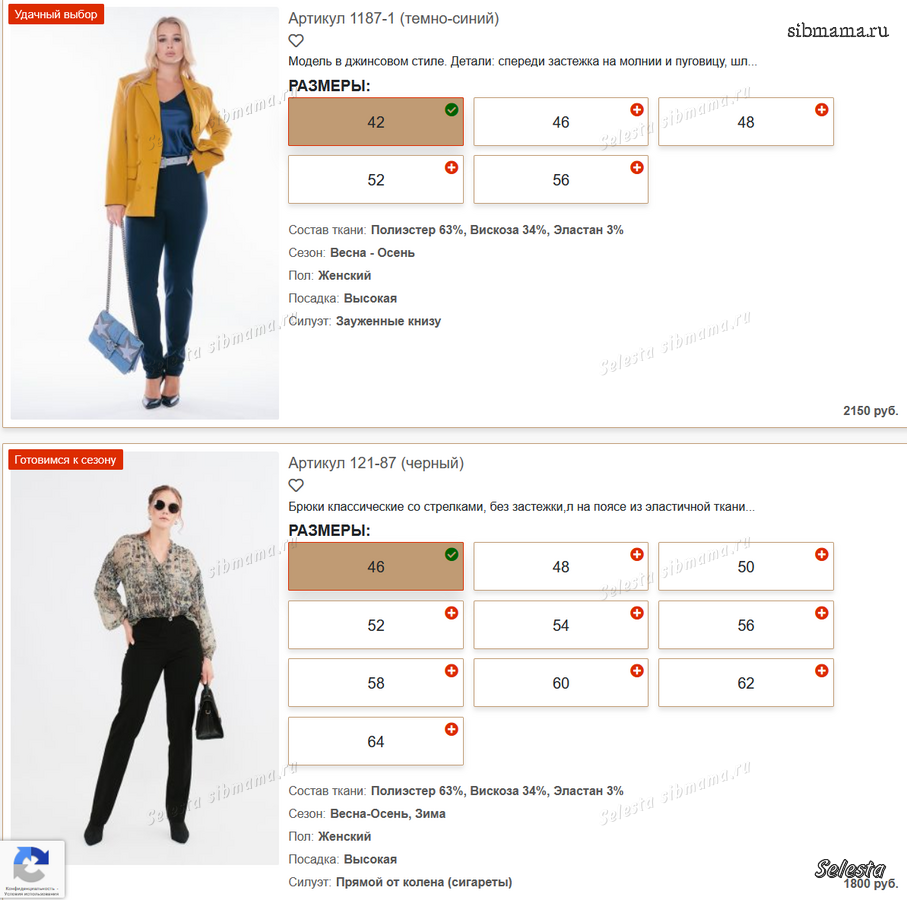Click plus icon on size 62 tile
907x900 pixels.
(x=821, y=670)
